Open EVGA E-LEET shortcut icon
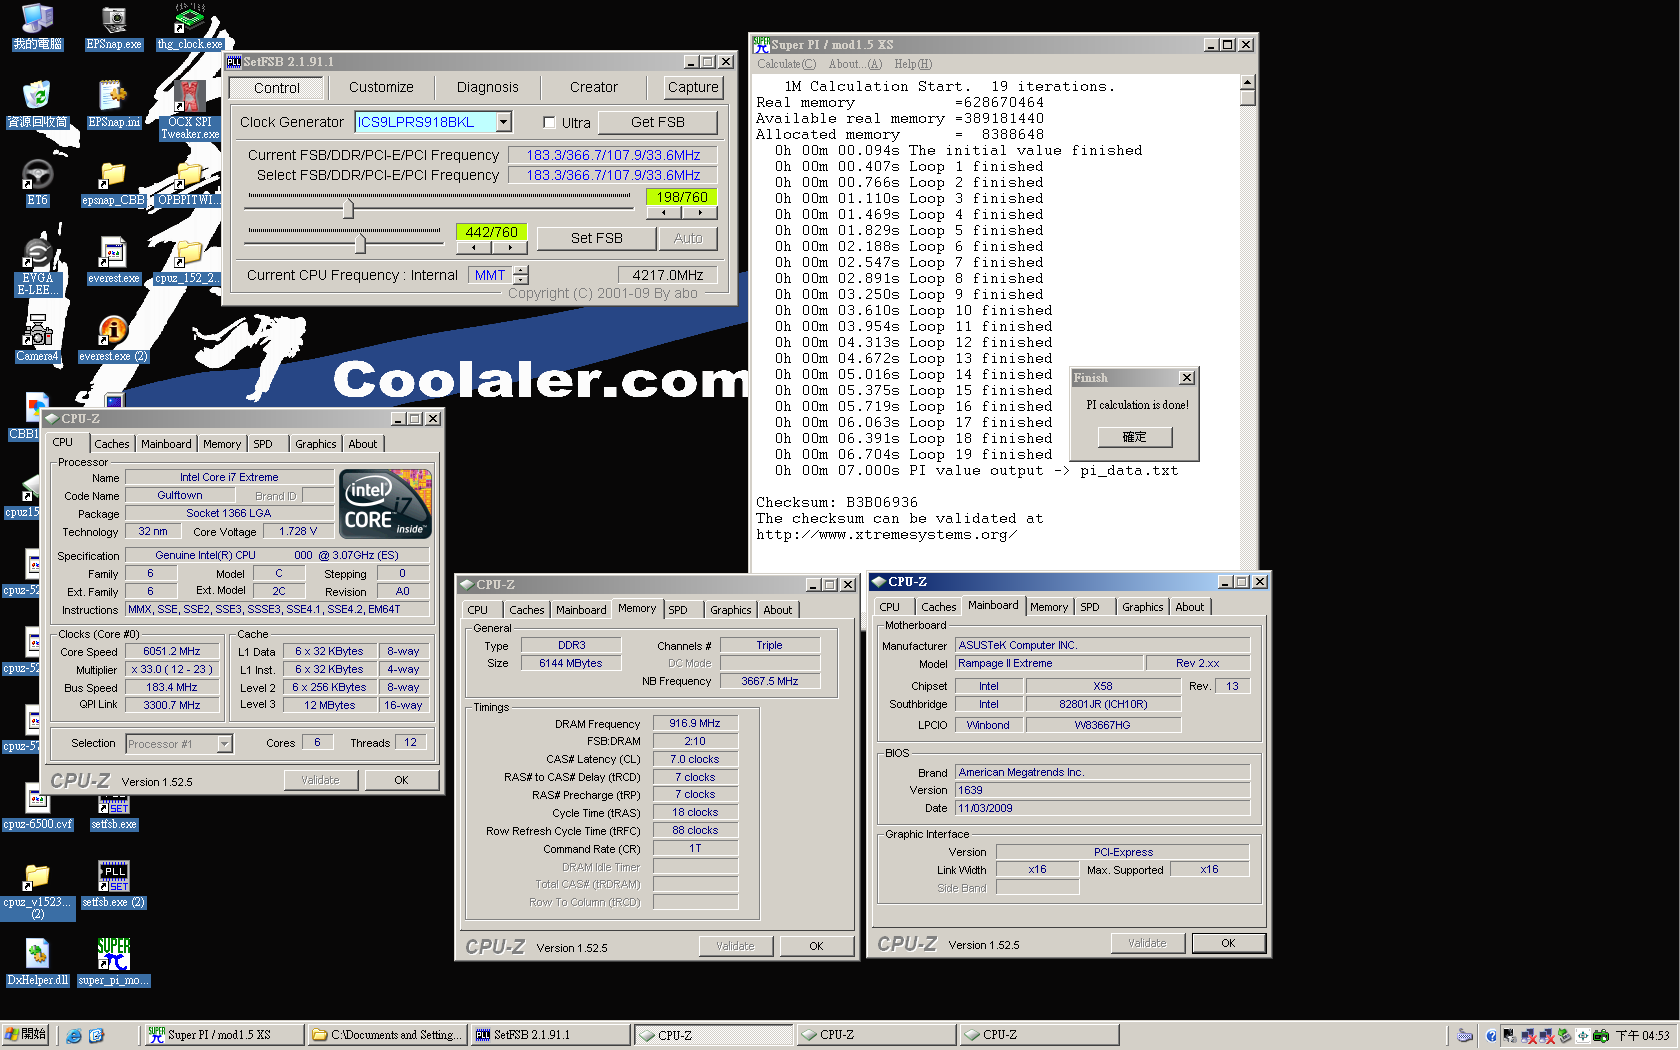Image resolution: width=1680 pixels, height=1050 pixels. (x=37, y=267)
